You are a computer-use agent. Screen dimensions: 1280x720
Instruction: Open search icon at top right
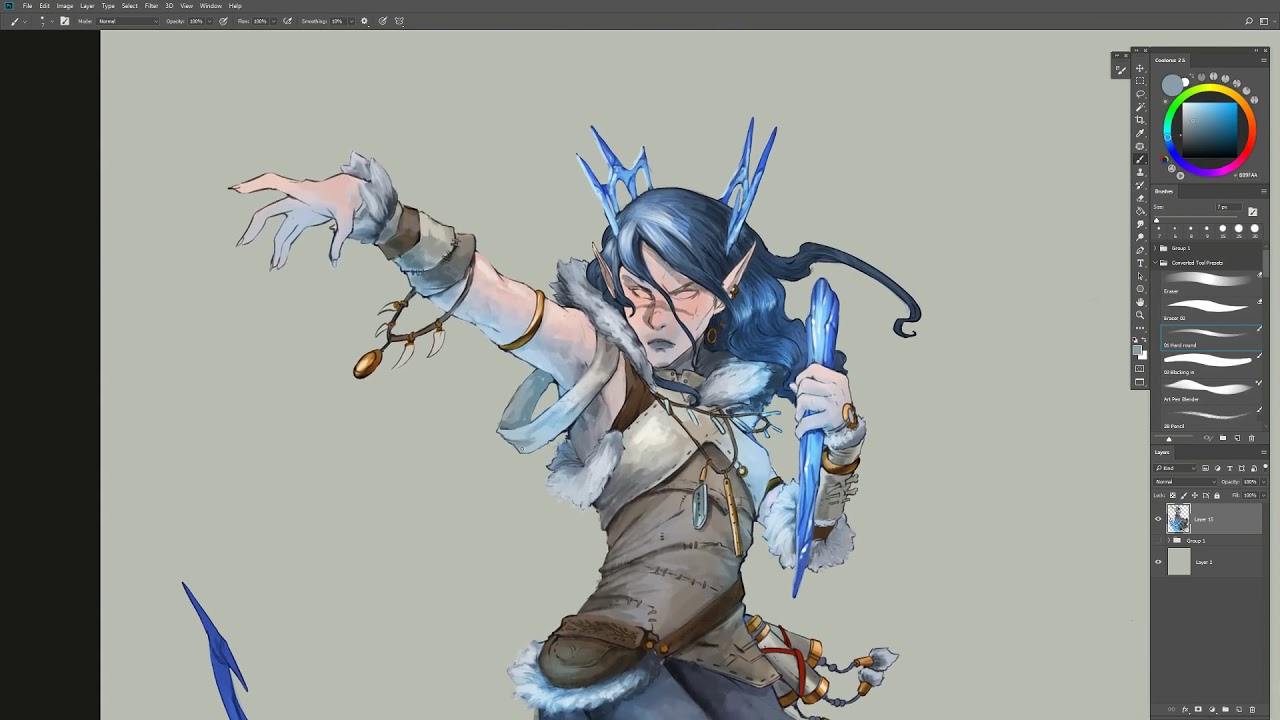(1249, 21)
